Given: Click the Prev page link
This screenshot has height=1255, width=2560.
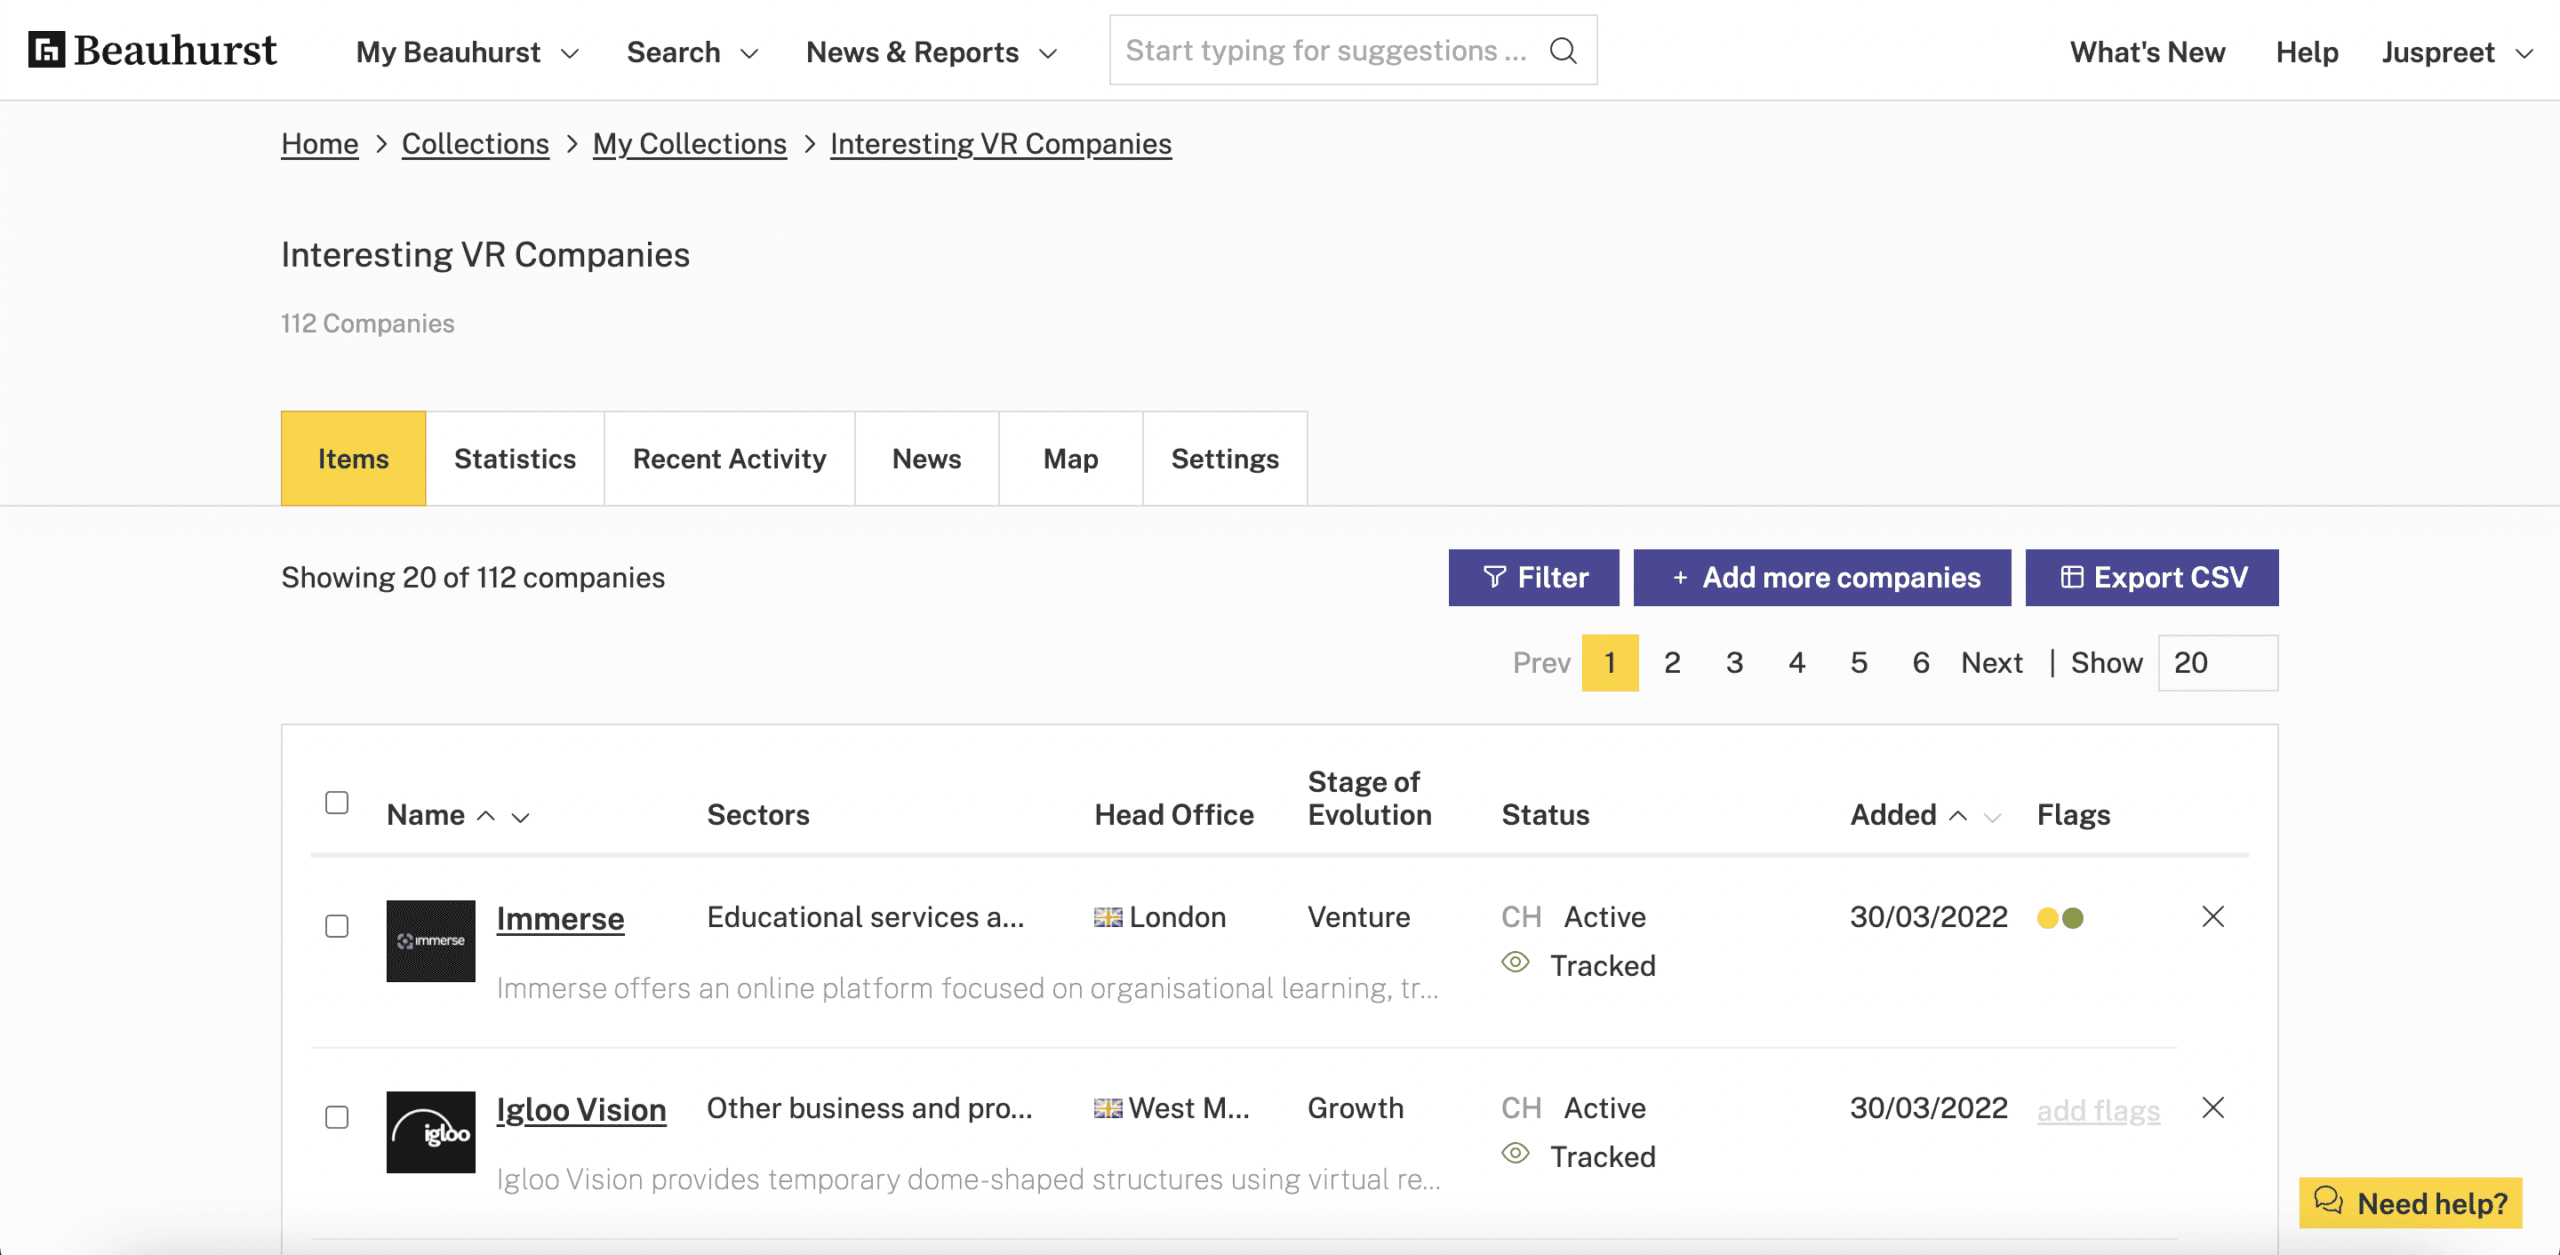Looking at the screenshot, I should pyautogui.click(x=1541, y=662).
